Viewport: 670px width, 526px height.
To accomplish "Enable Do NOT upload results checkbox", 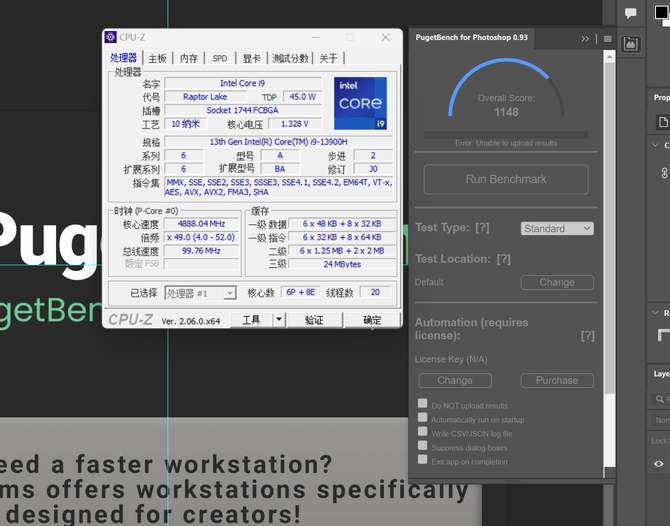I will [x=423, y=403].
